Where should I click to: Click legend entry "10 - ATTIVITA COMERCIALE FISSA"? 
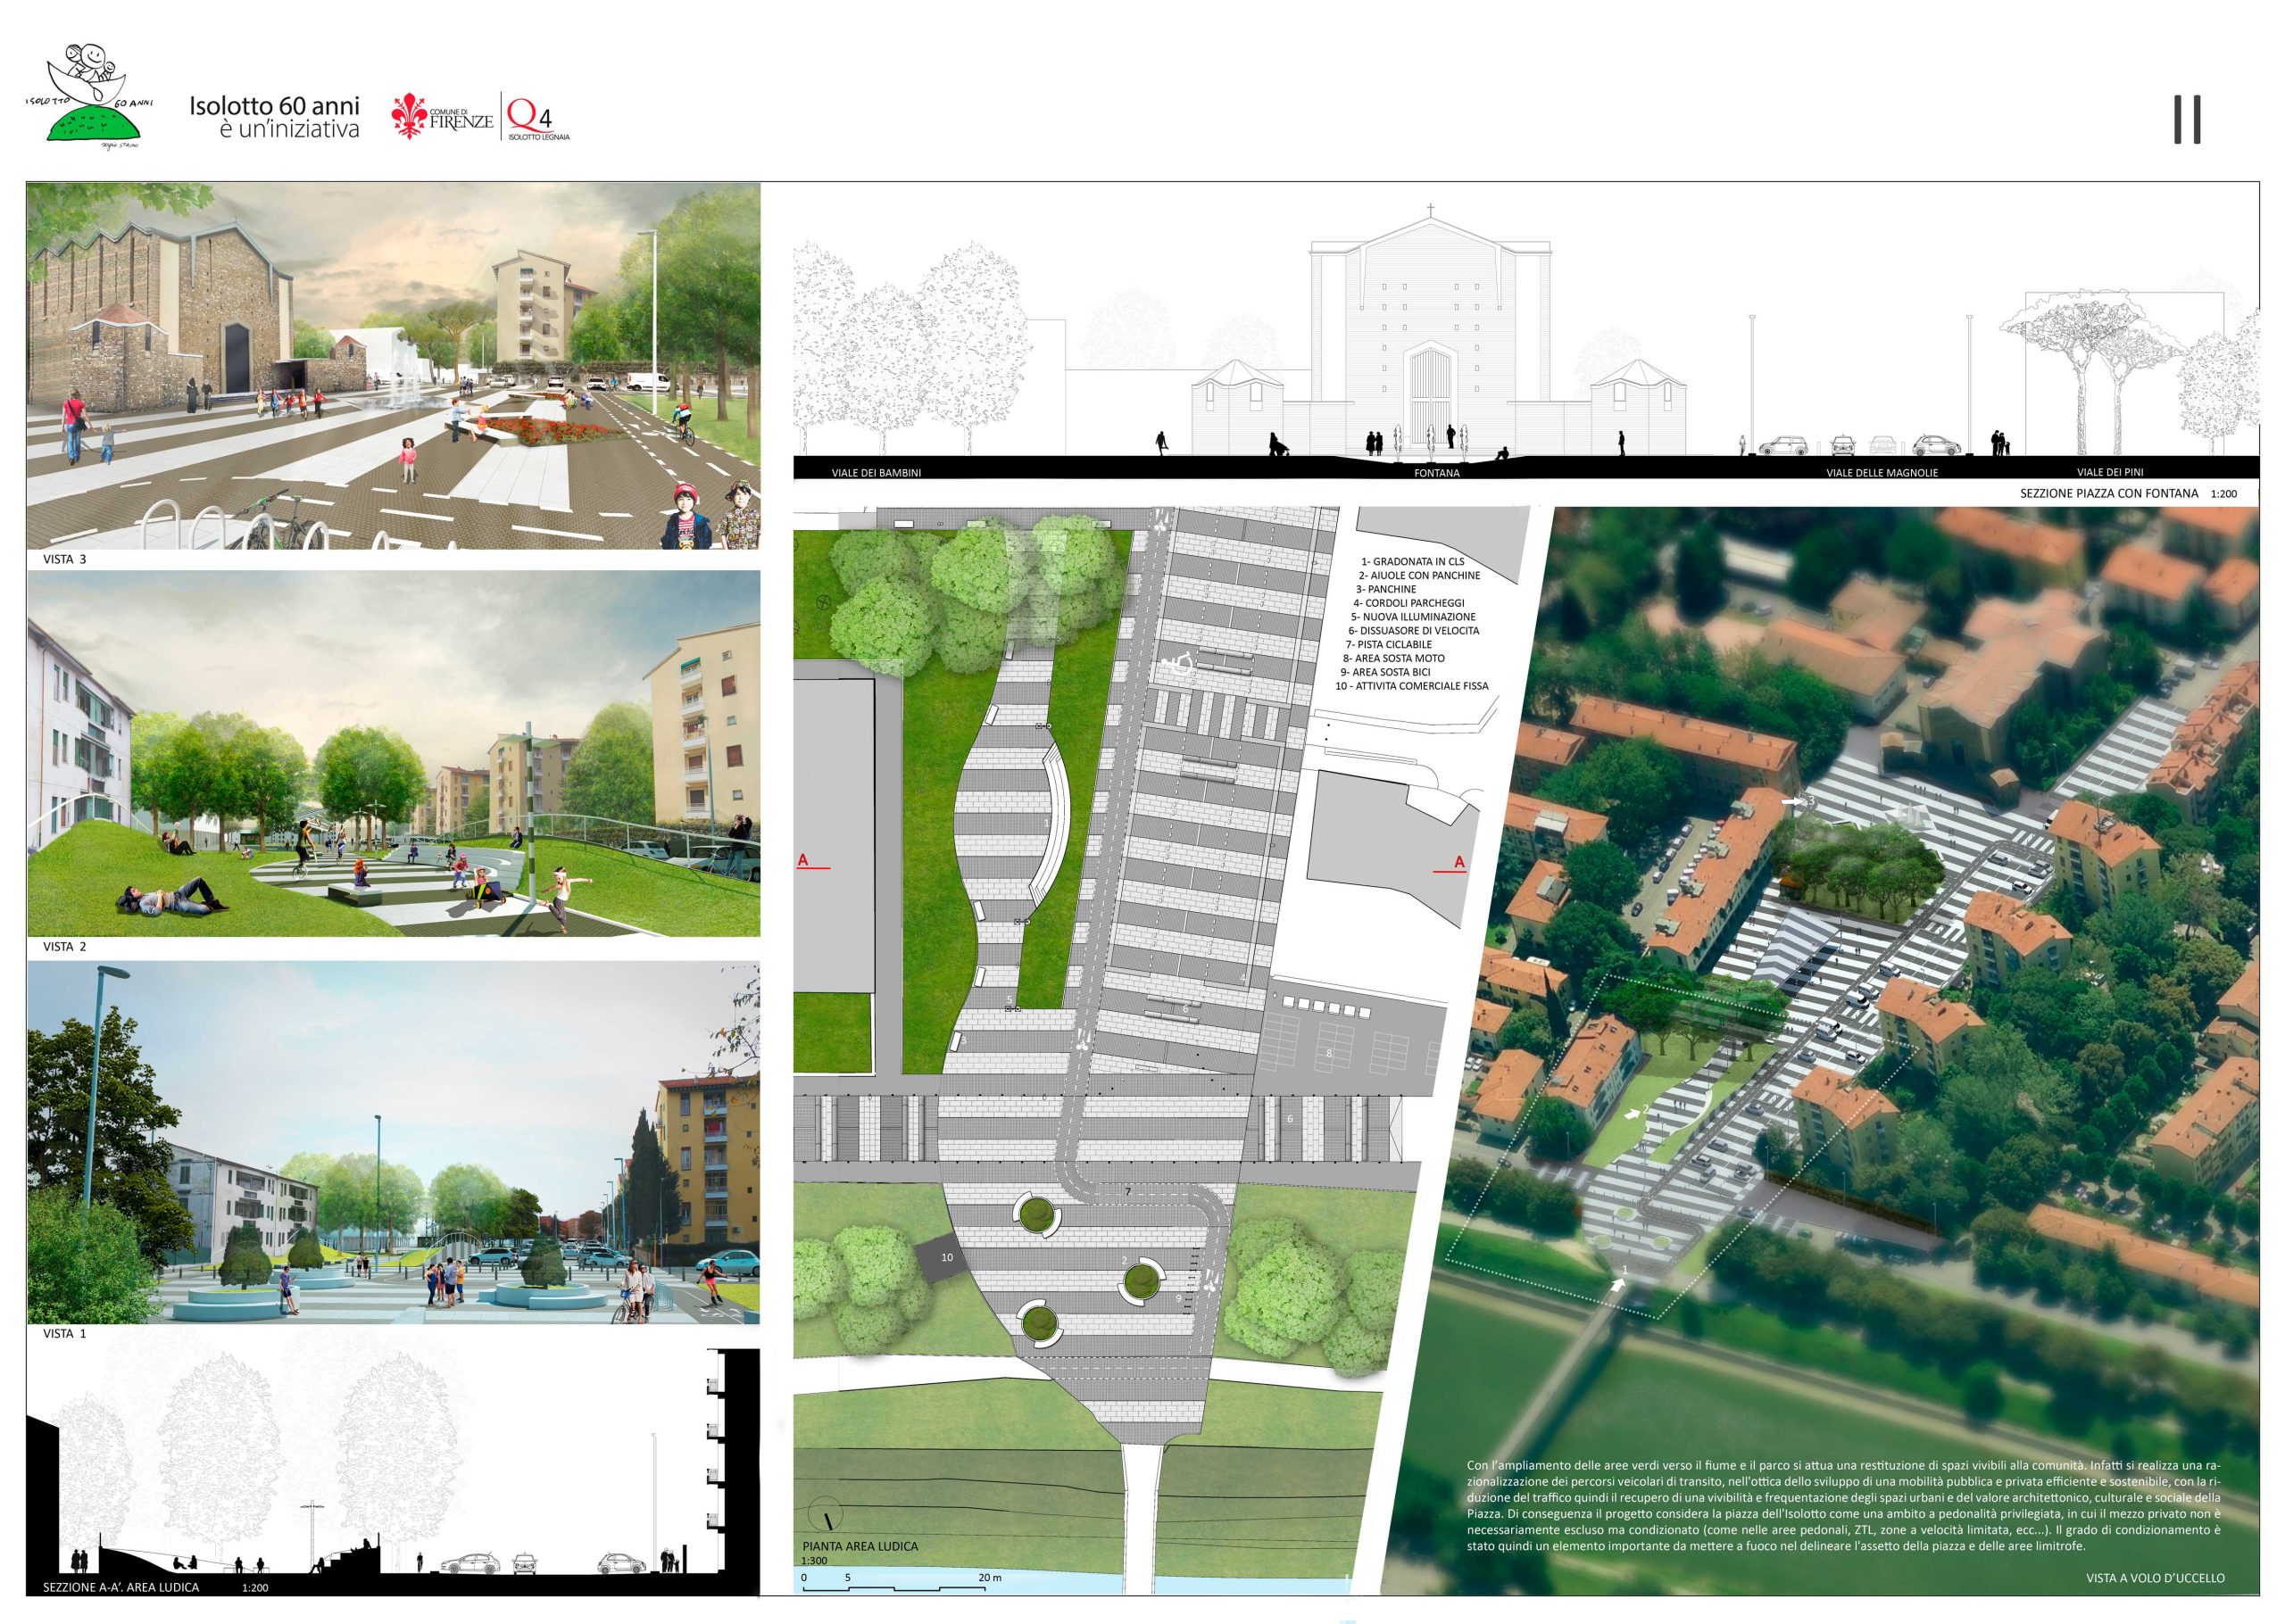click(x=1412, y=686)
